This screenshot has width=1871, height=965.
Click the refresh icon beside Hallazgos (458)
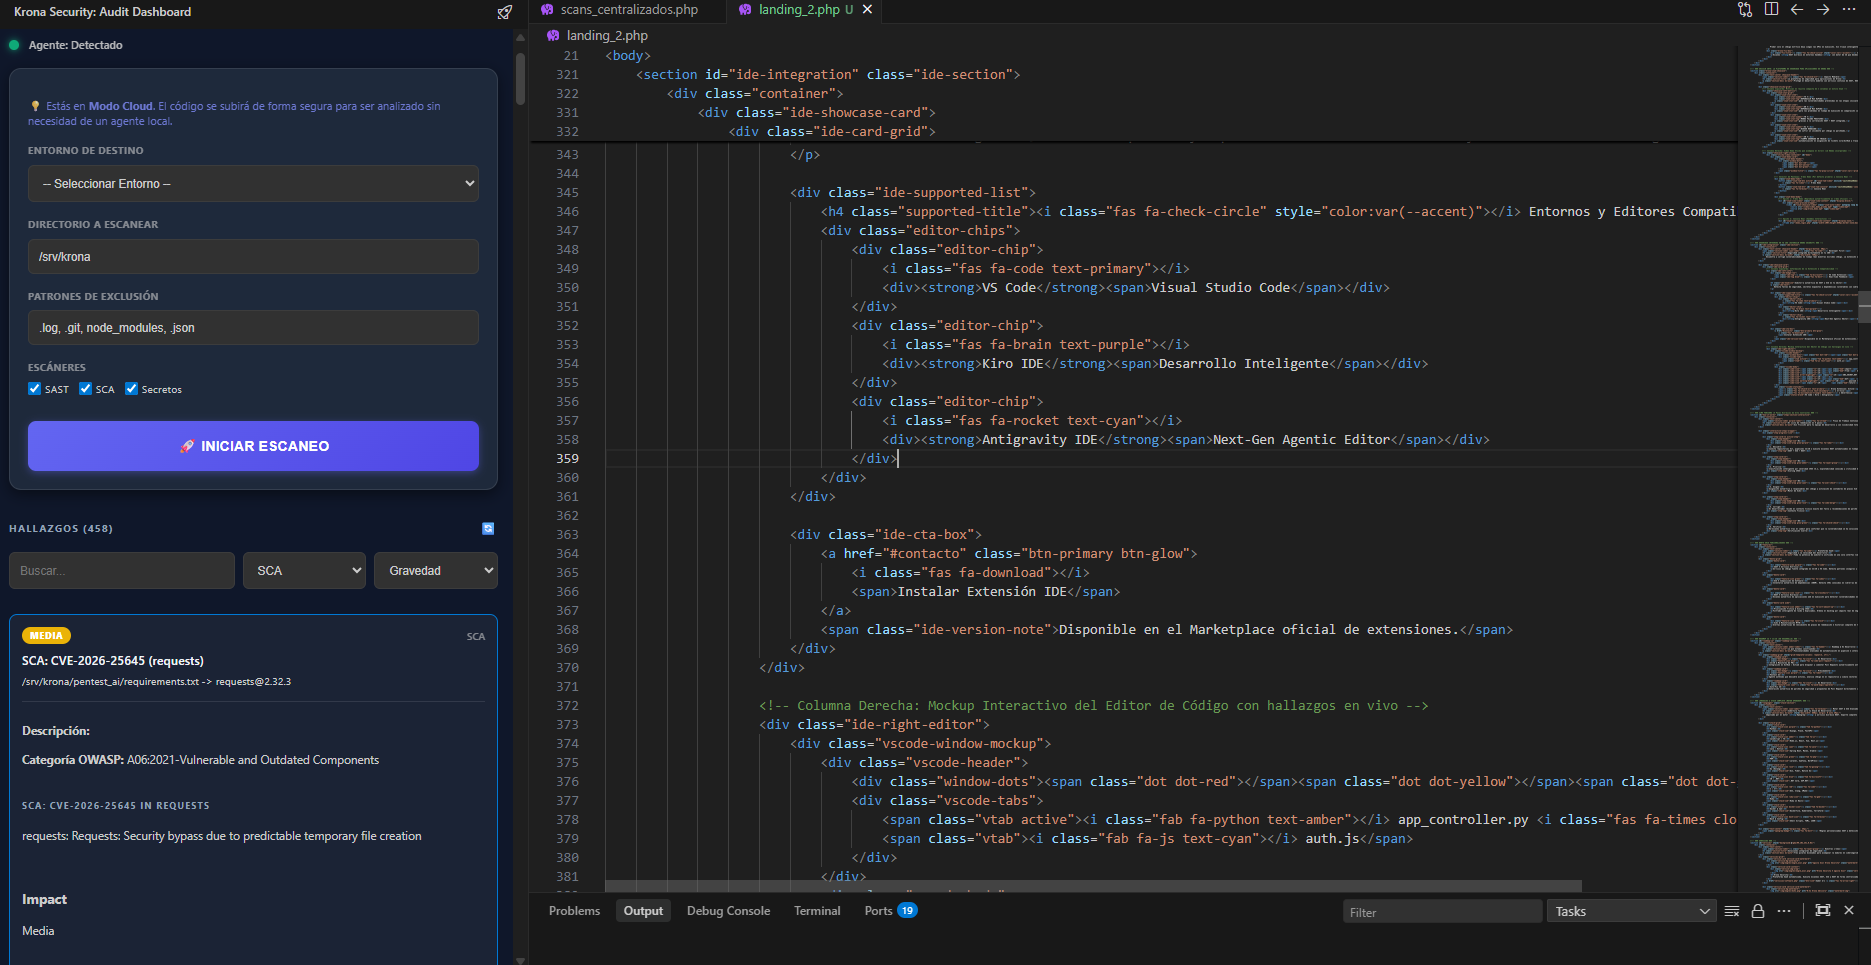pos(488,528)
